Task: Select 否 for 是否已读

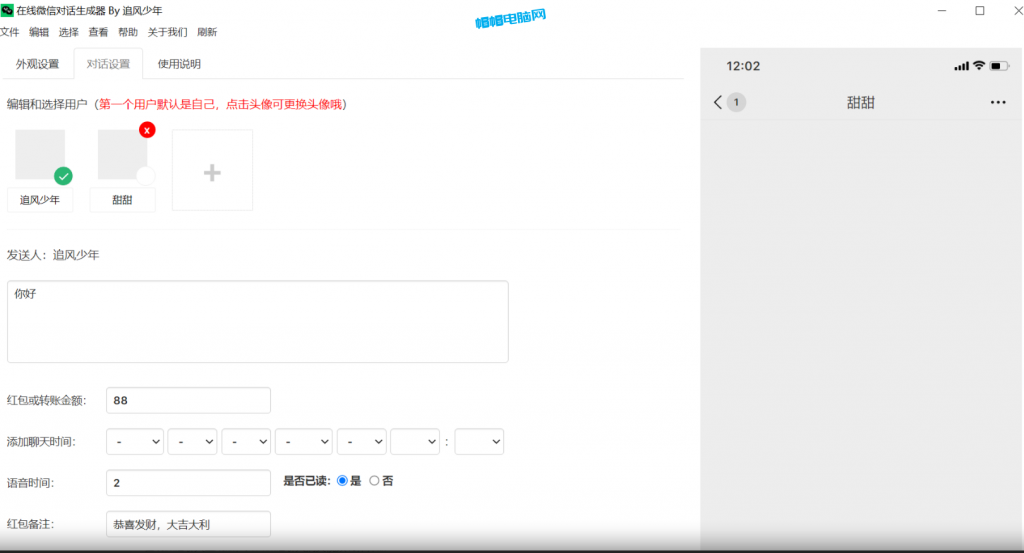Action: (x=374, y=481)
